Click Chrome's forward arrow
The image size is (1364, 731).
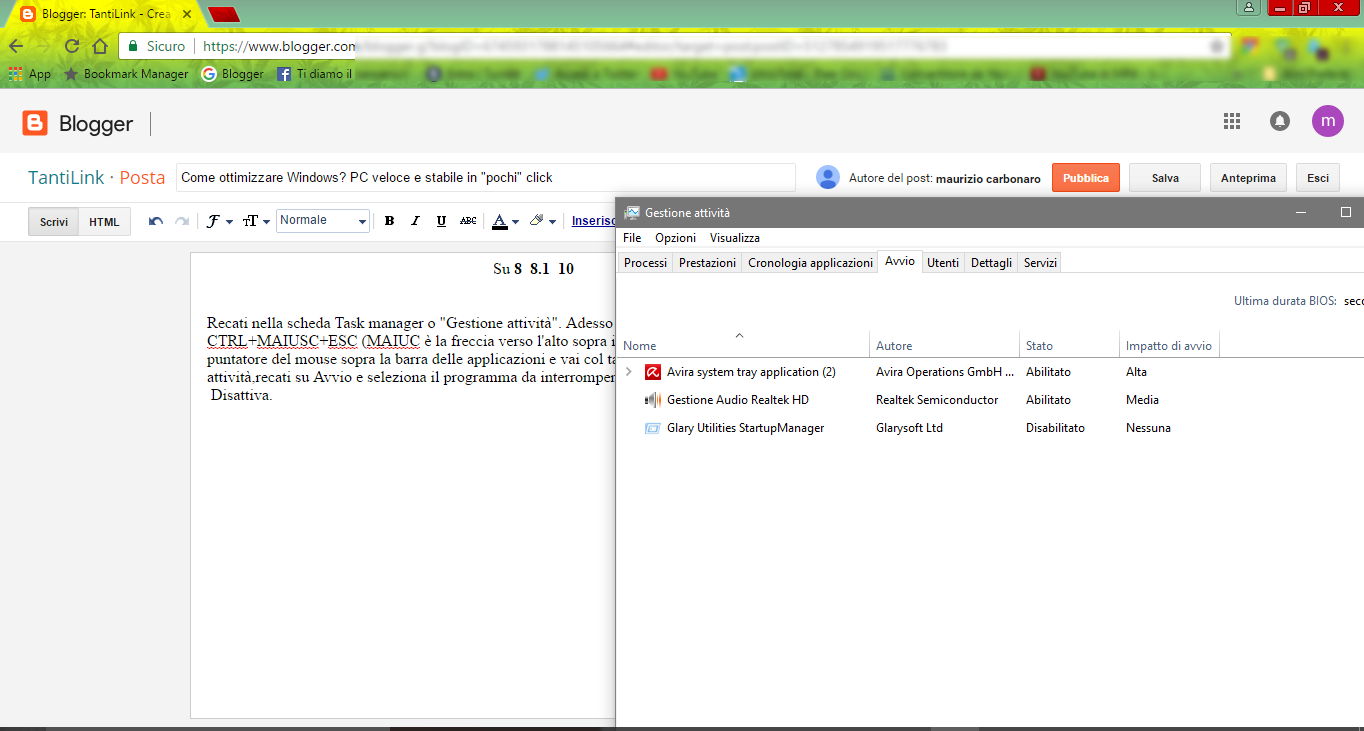click(43, 46)
